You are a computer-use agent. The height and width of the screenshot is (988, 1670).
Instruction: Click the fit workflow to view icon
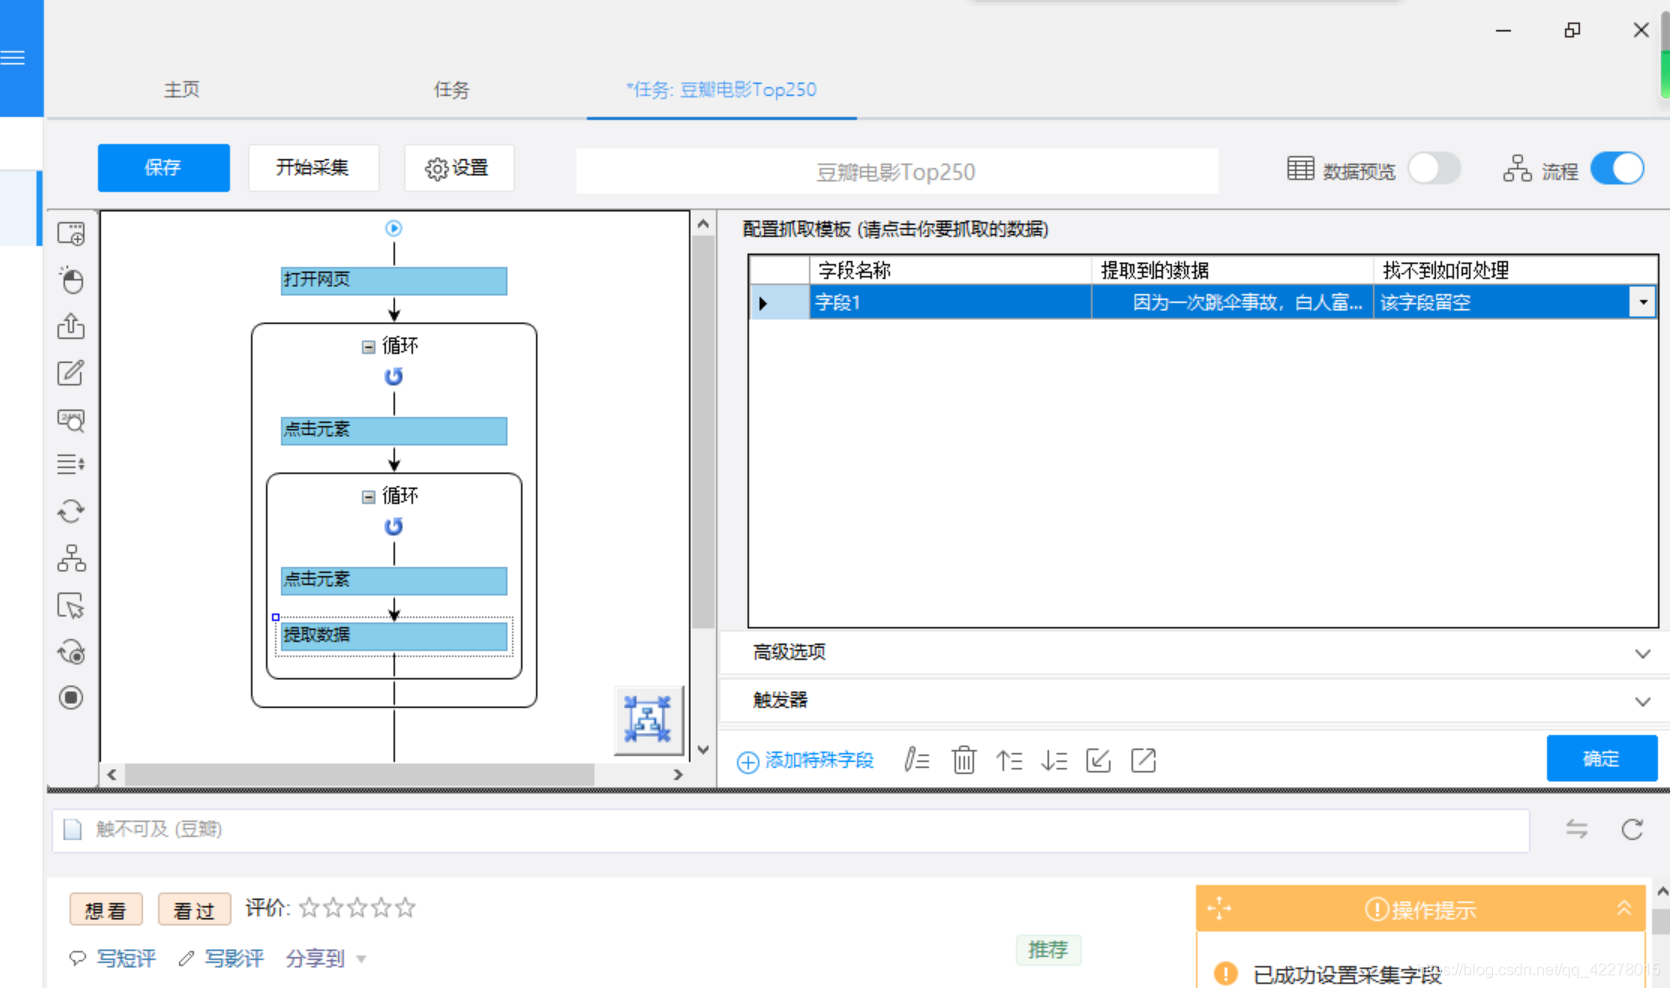[648, 719]
